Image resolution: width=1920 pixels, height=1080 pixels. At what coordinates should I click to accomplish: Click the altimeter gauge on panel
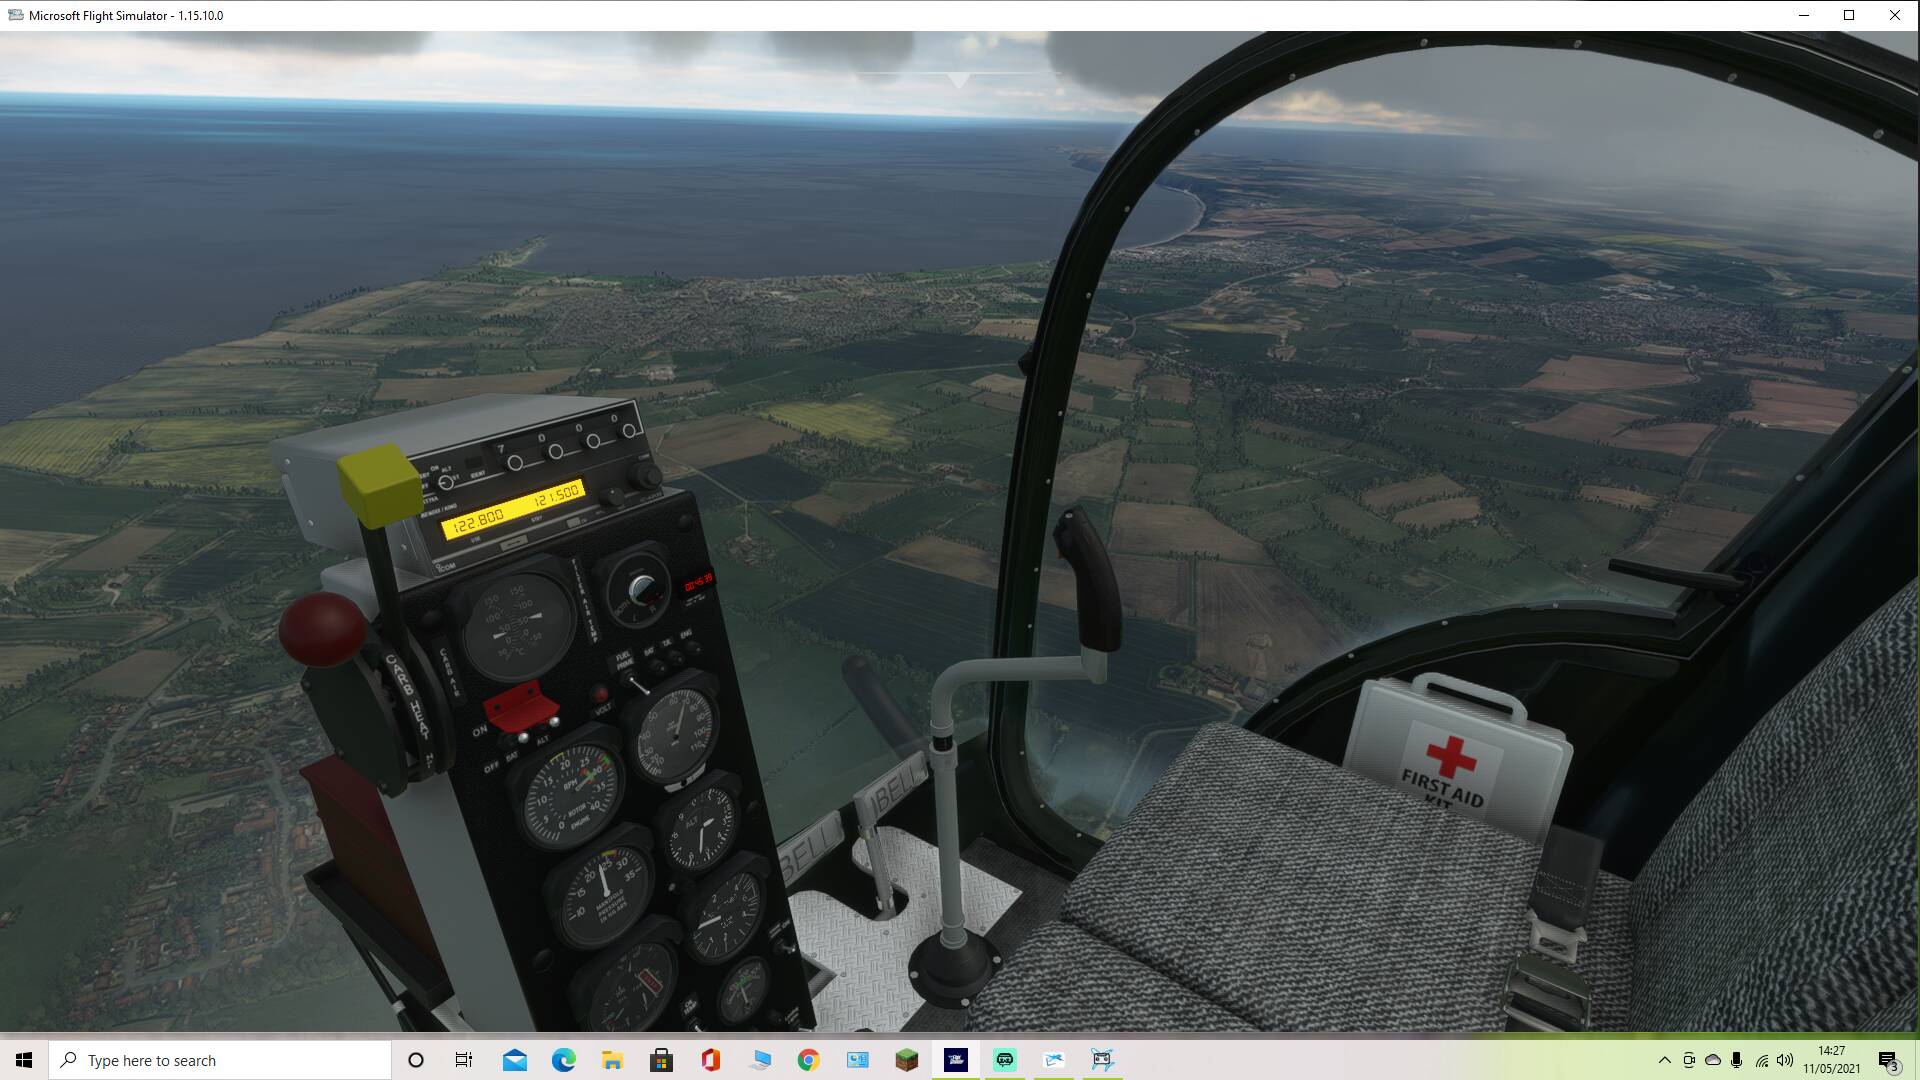[699, 830]
